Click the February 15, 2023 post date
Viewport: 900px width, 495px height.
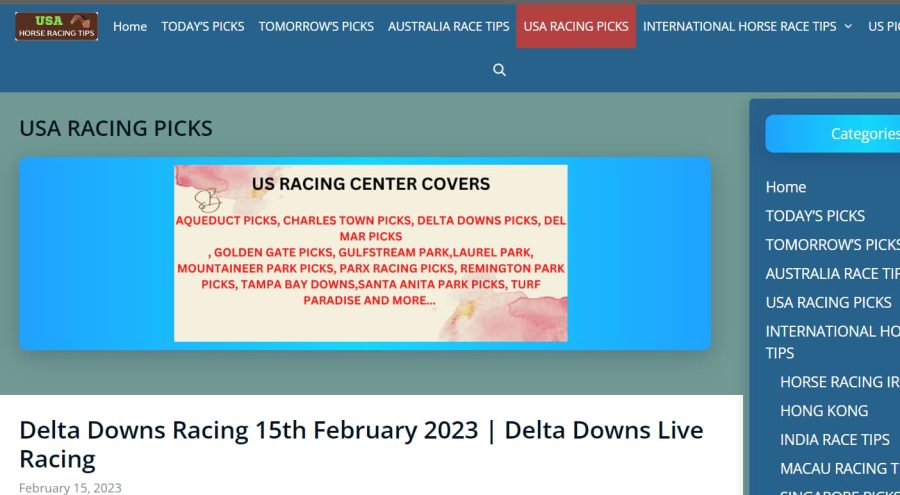click(70, 488)
